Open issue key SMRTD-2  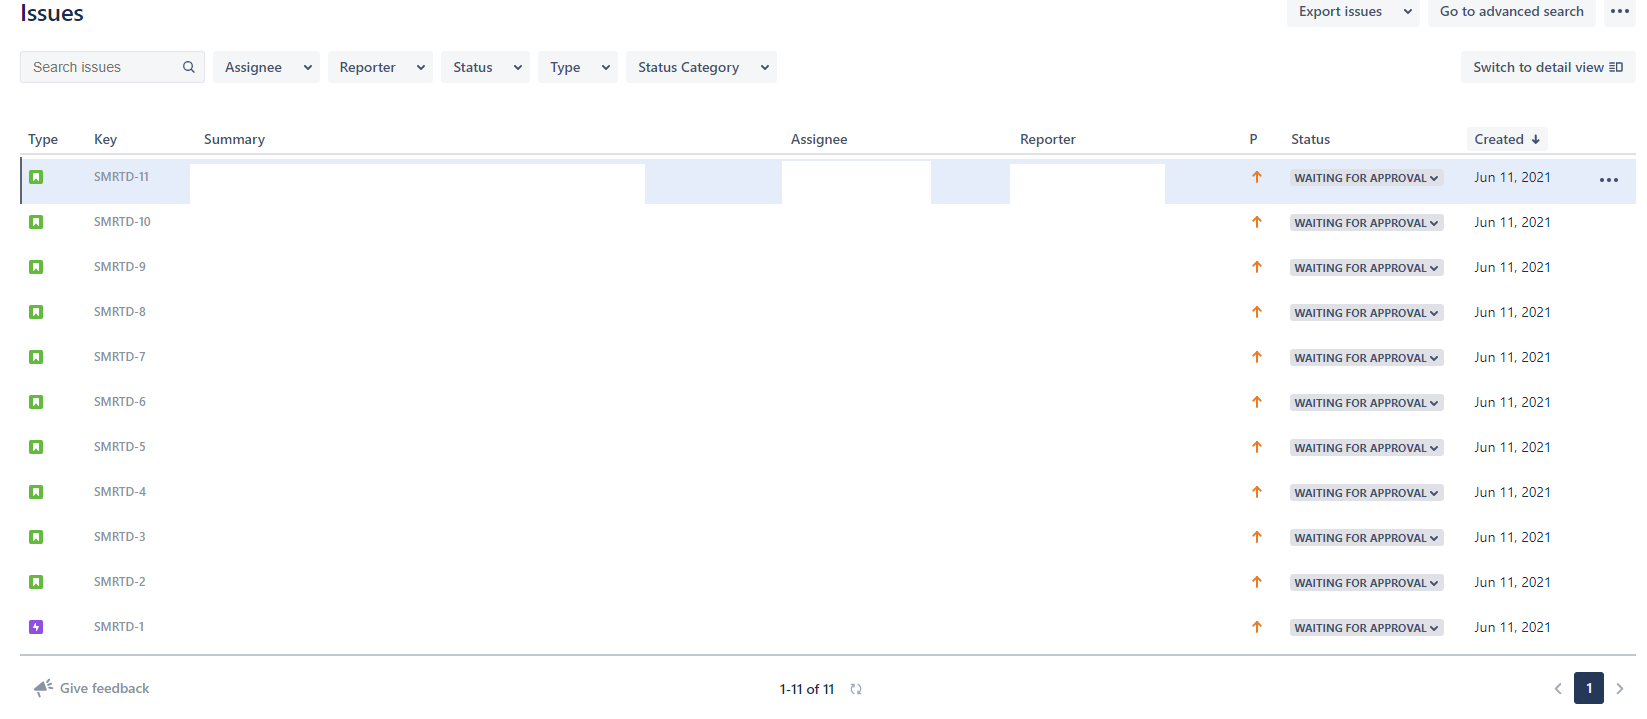[x=120, y=582]
